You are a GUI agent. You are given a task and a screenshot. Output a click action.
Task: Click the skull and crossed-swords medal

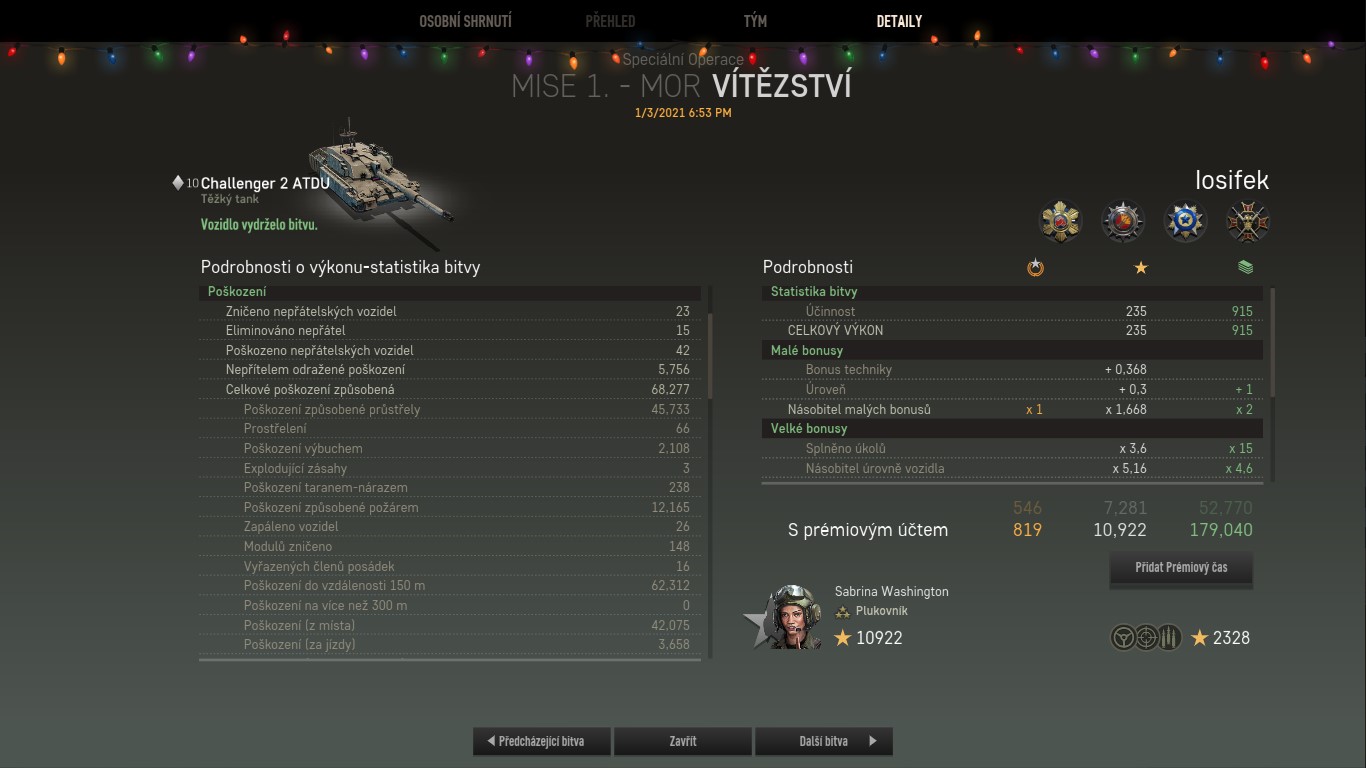[1248, 221]
